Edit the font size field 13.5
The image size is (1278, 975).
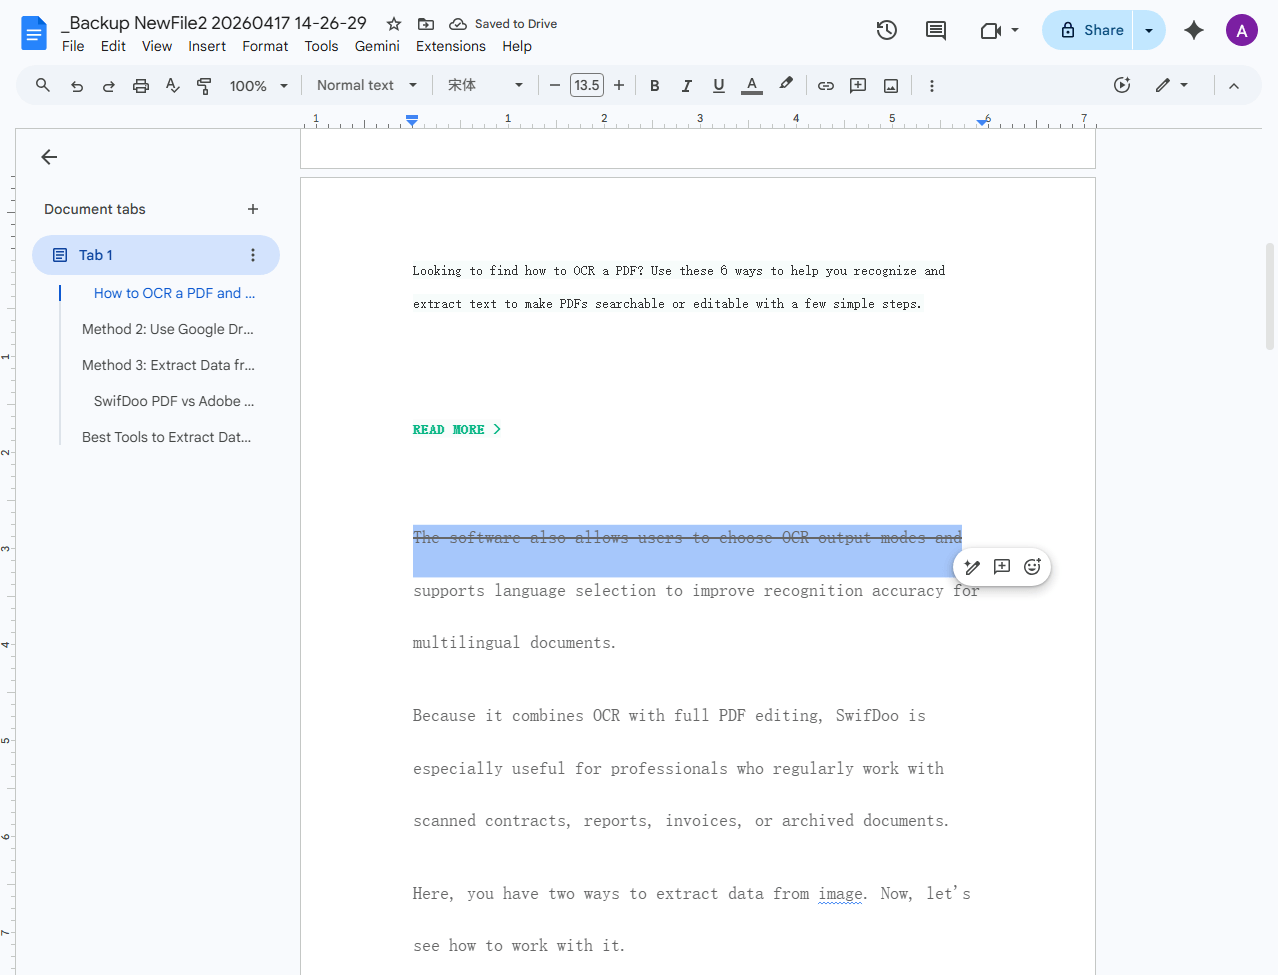587,86
